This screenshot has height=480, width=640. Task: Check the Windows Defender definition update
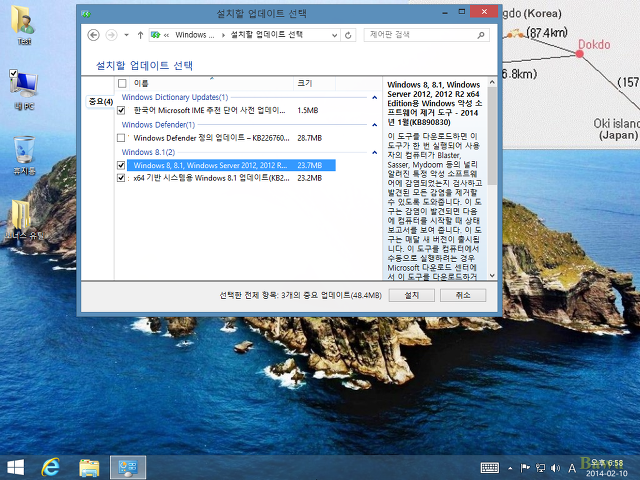pyautogui.click(x=121, y=138)
